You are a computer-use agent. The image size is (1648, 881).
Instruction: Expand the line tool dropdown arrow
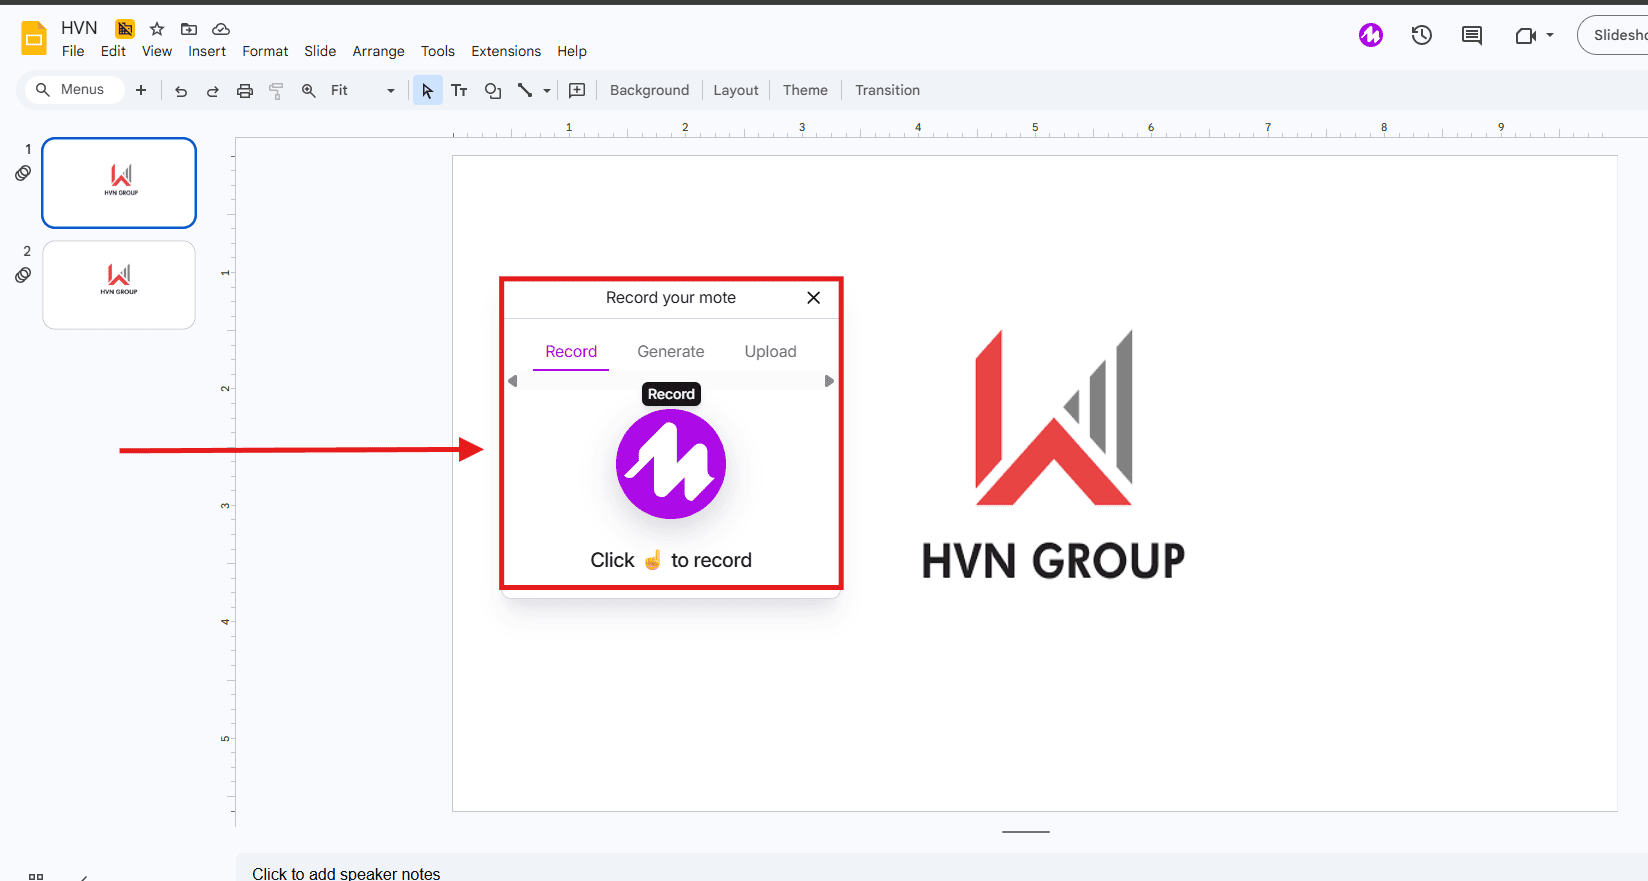[547, 91]
